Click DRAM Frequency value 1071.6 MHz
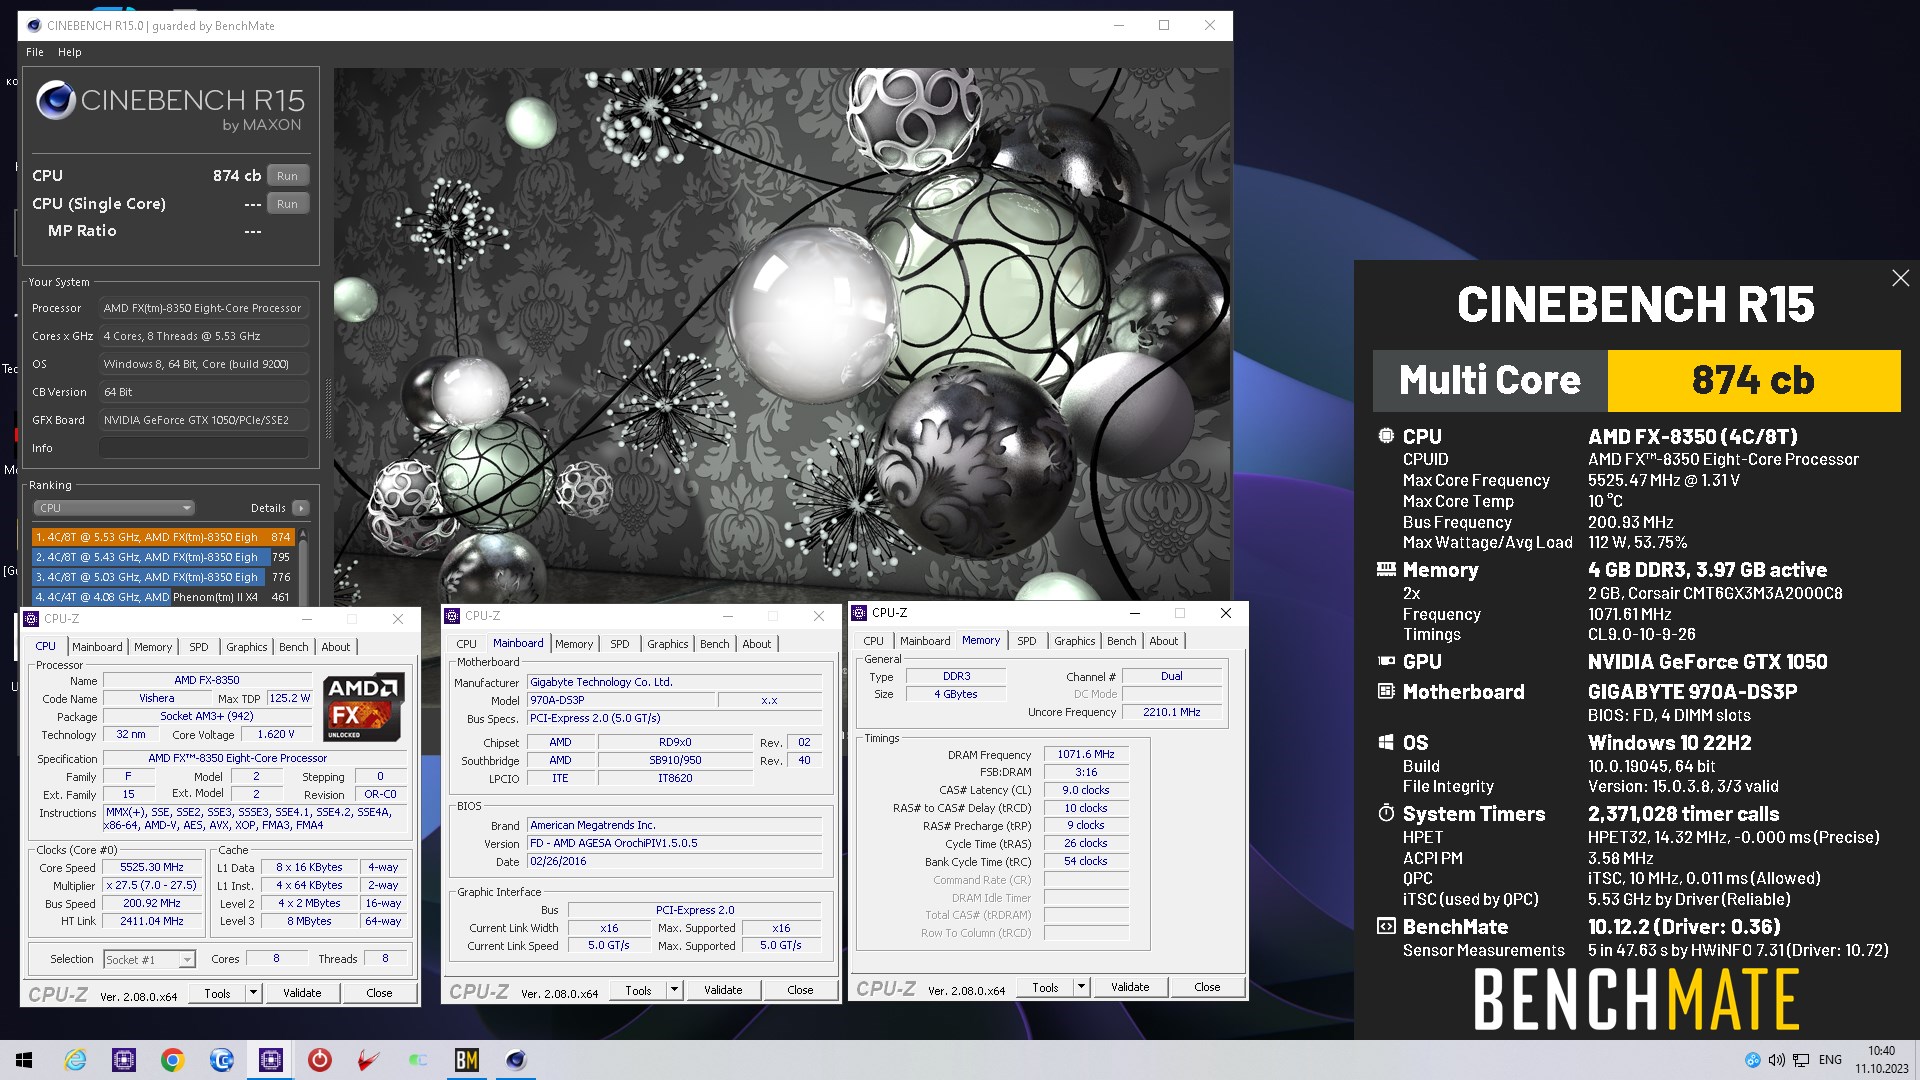This screenshot has width=1920, height=1080. 1086,755
